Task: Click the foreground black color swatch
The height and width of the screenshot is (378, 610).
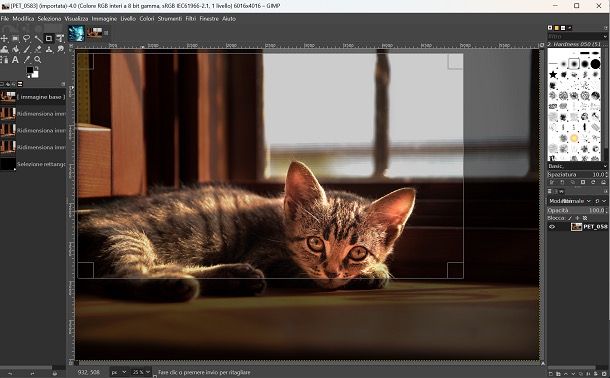Action: (30, 70)
